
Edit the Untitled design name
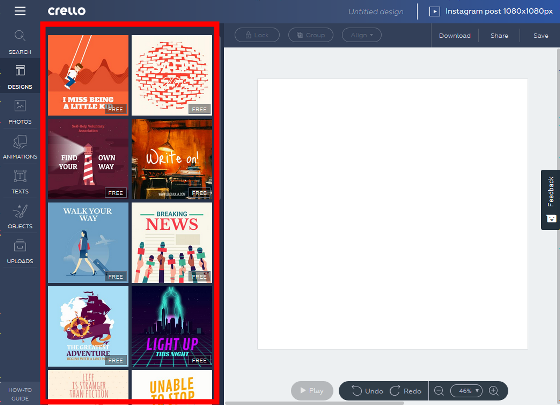376,11
